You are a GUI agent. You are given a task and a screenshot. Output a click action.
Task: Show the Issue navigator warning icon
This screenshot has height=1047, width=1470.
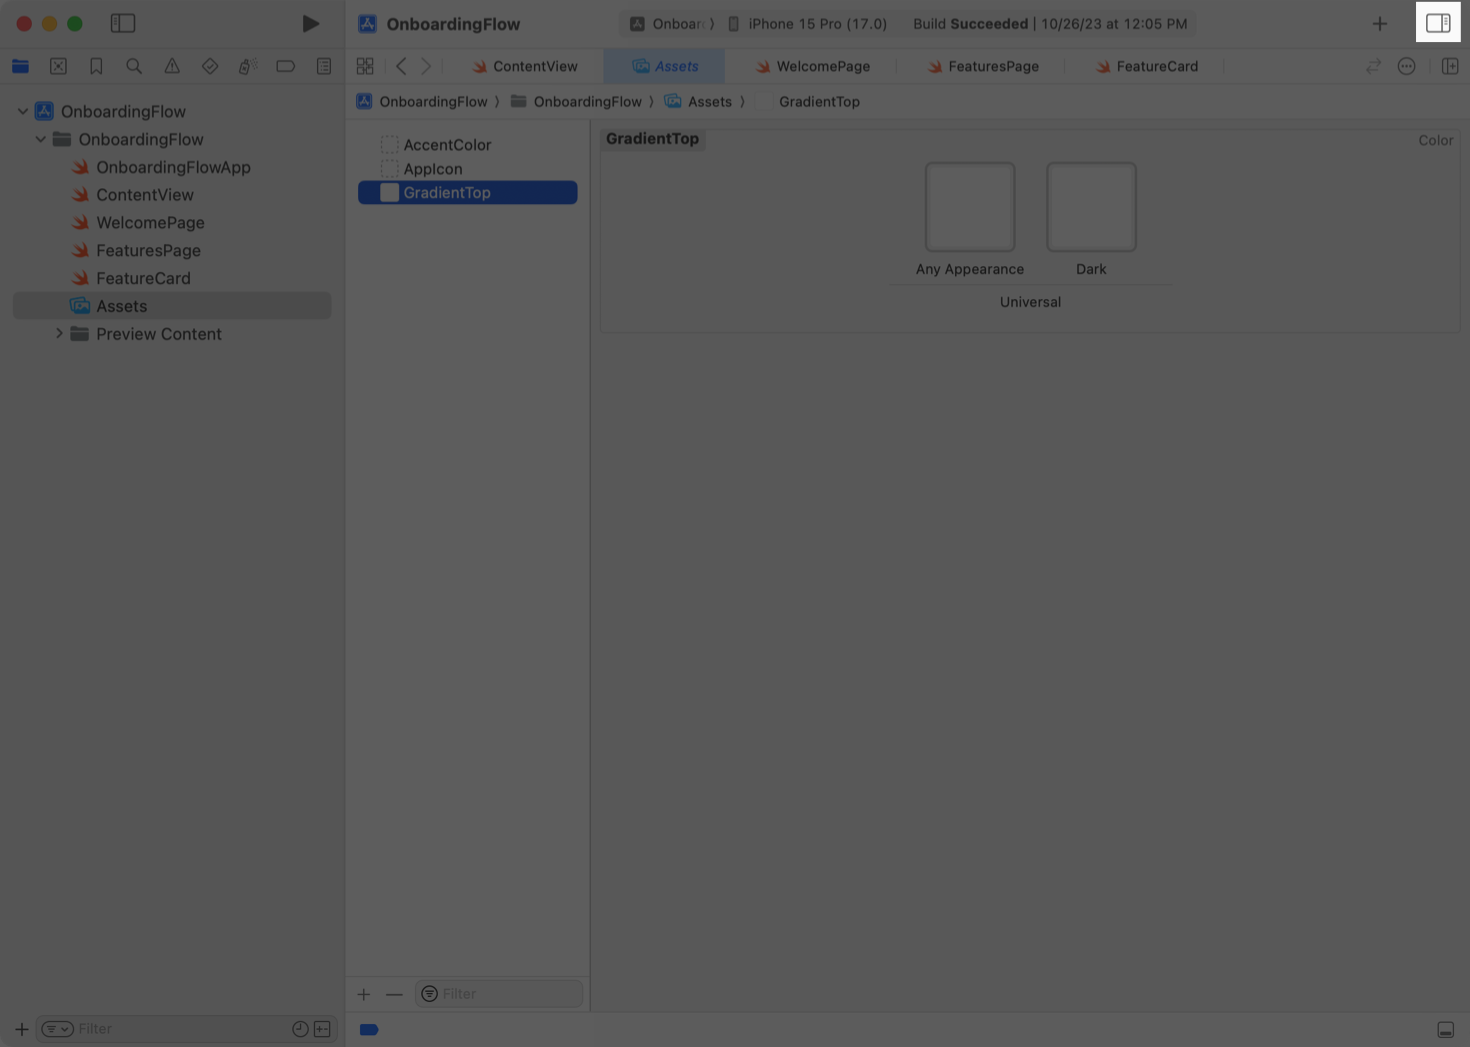[172, 66]
